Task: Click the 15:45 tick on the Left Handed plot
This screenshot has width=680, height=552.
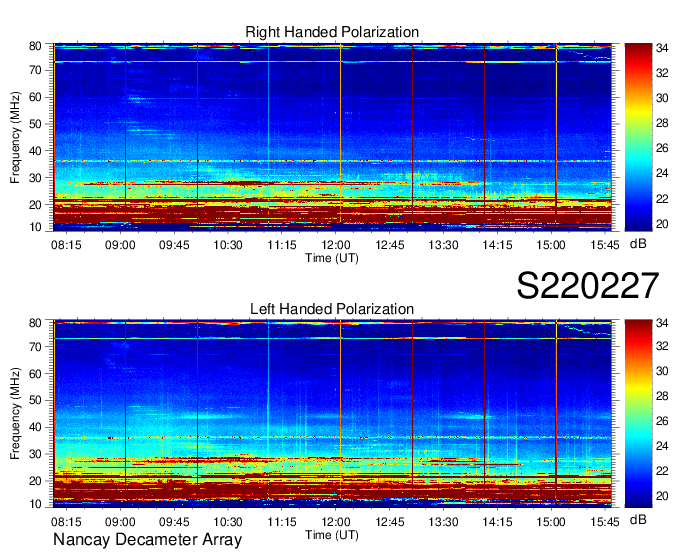Action: pyautogui.click(x=605, y=522)
